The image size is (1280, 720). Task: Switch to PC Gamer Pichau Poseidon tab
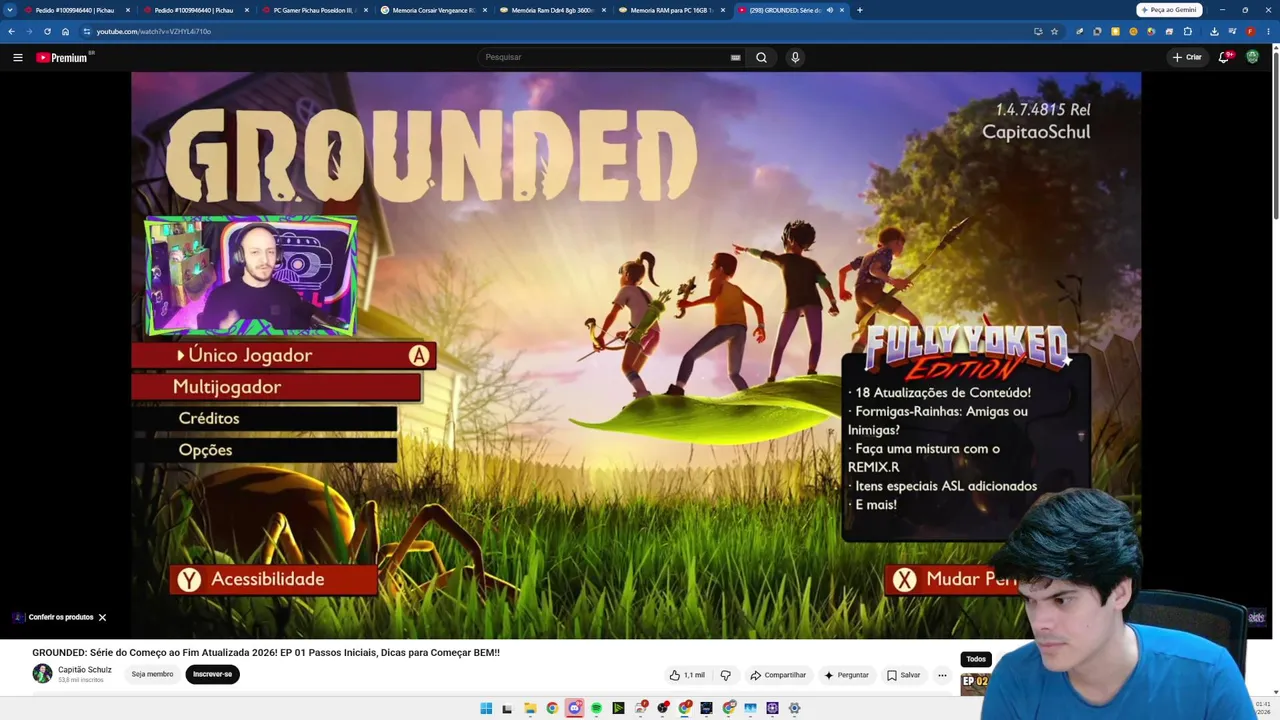(314, 10)
